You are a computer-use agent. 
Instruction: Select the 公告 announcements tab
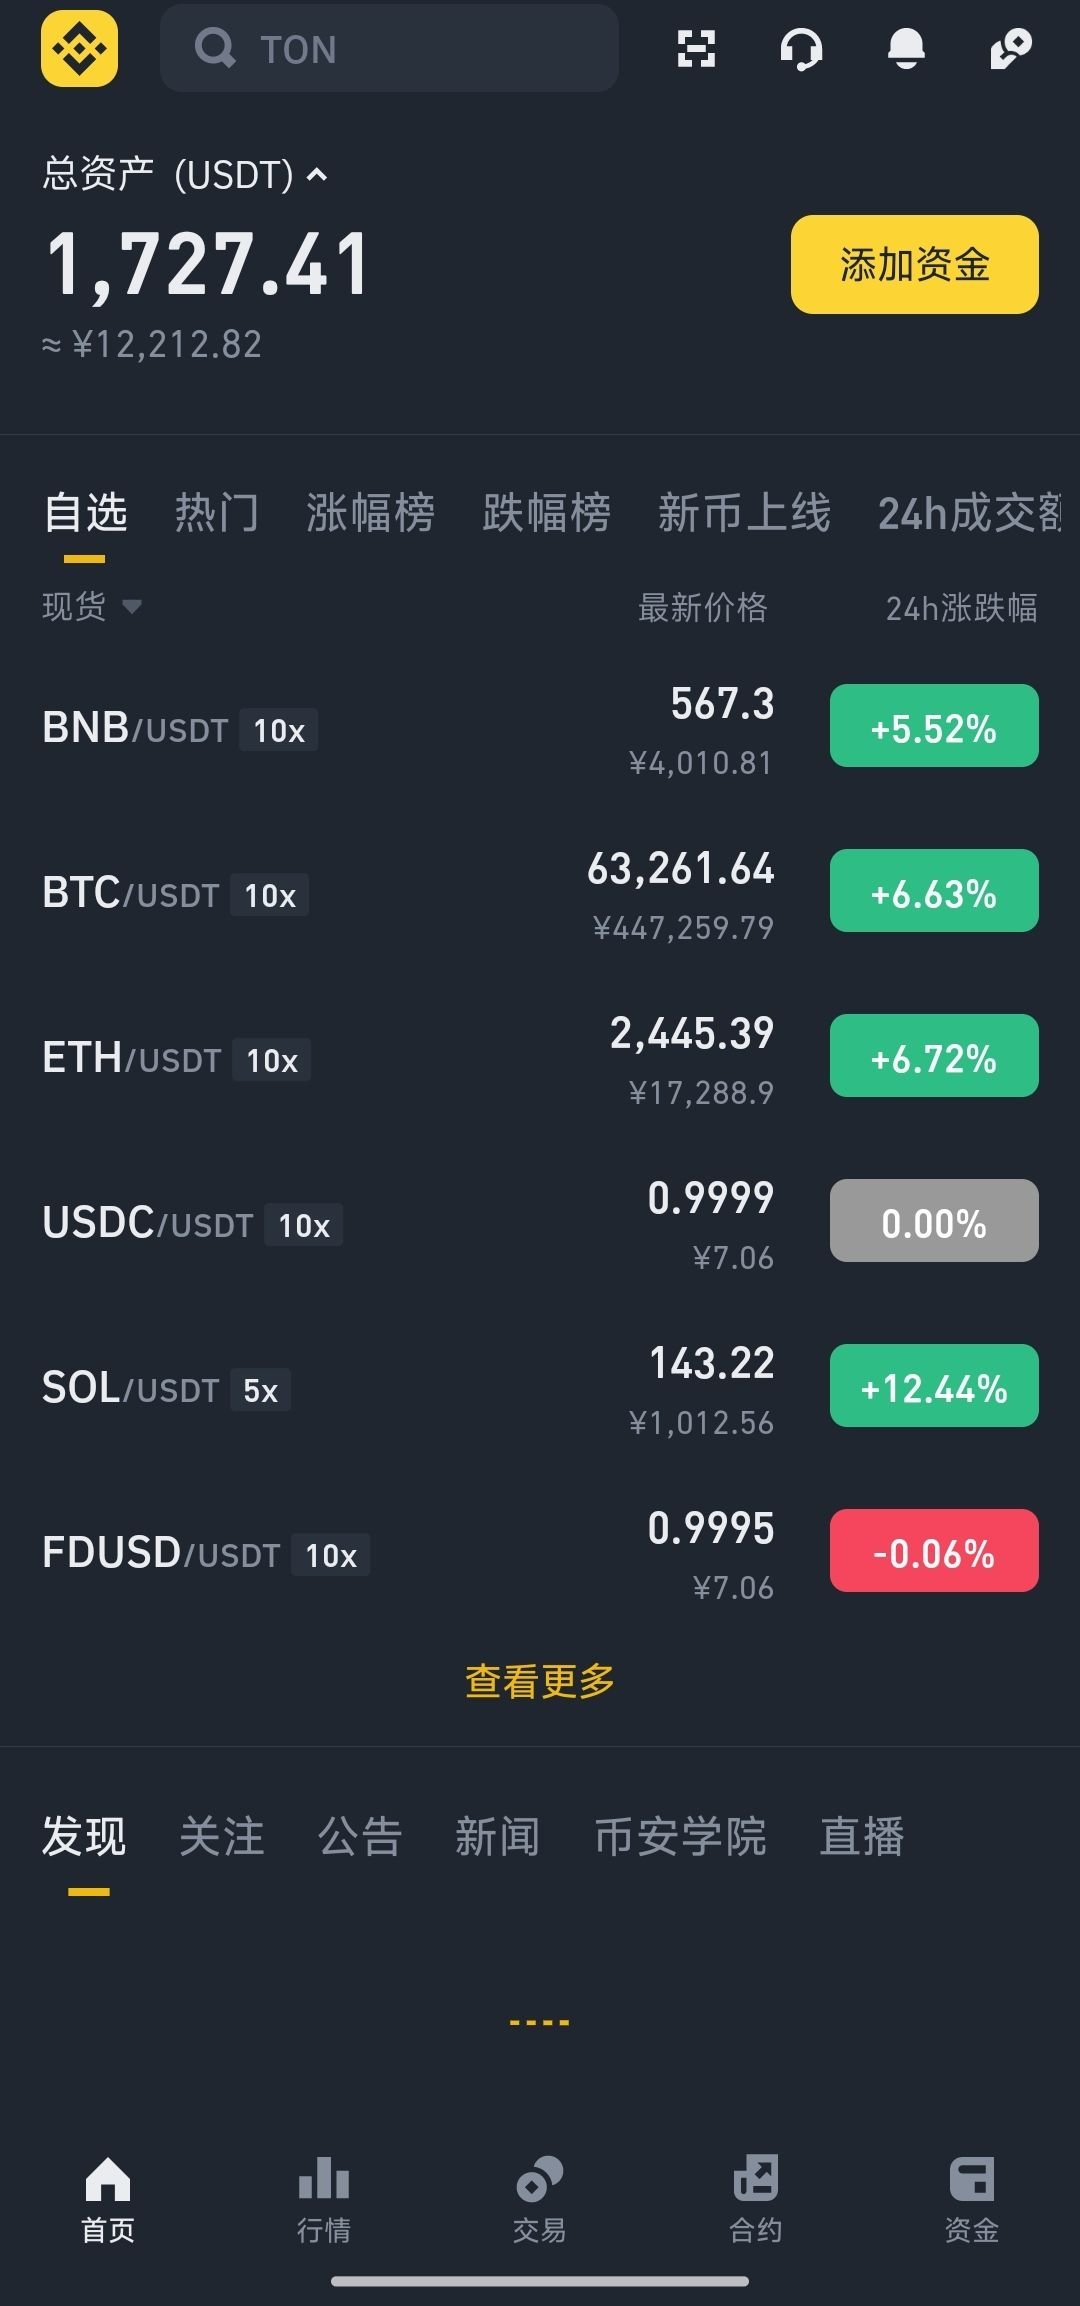[x=359, y=1837]
